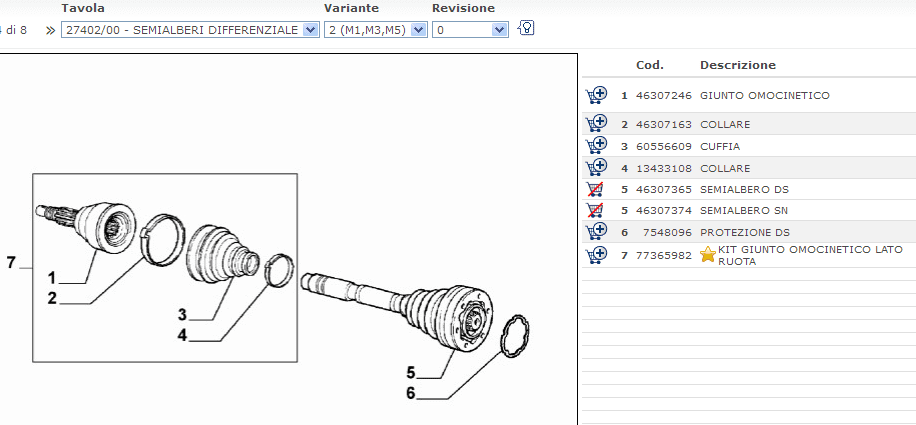Click crossed-out cart for SEMIALBERO SN
916x425 pixels.
click(x=595, y=210)
